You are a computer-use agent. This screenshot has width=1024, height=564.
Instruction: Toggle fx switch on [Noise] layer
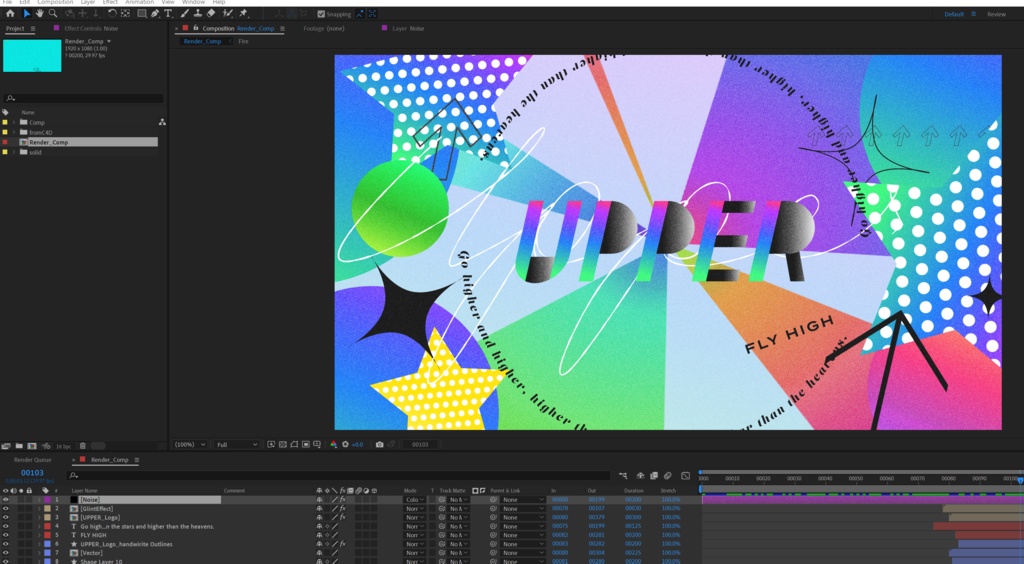click(x=342, y=500)
